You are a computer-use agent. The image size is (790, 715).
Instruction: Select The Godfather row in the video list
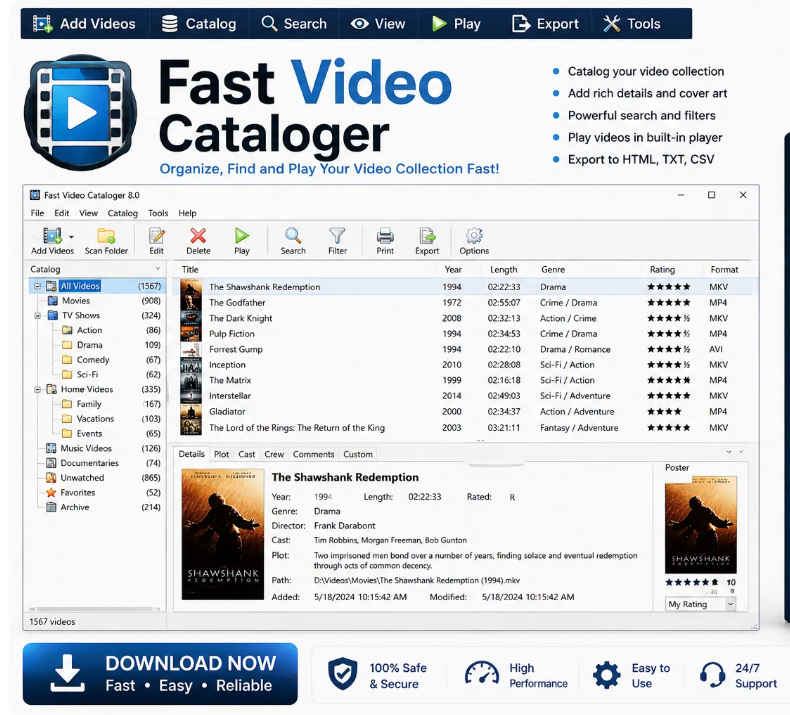[464, 302]
